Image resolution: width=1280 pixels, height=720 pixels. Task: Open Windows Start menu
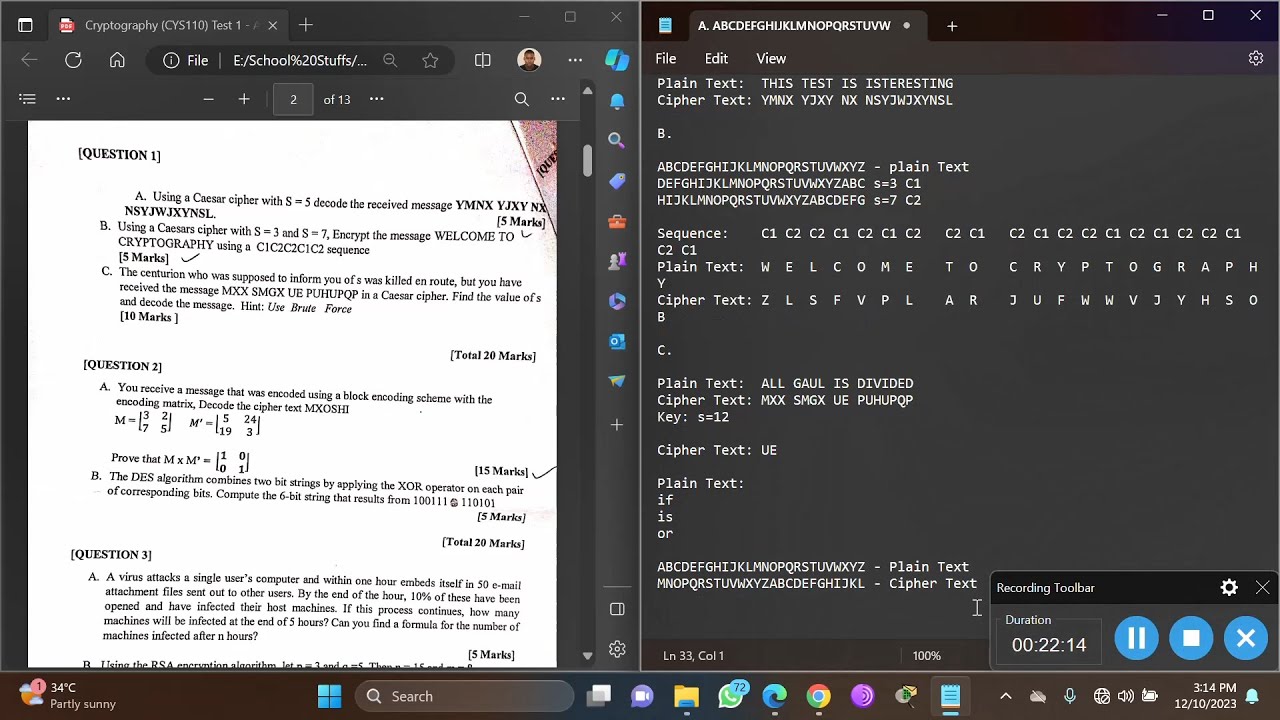point(329,696)
